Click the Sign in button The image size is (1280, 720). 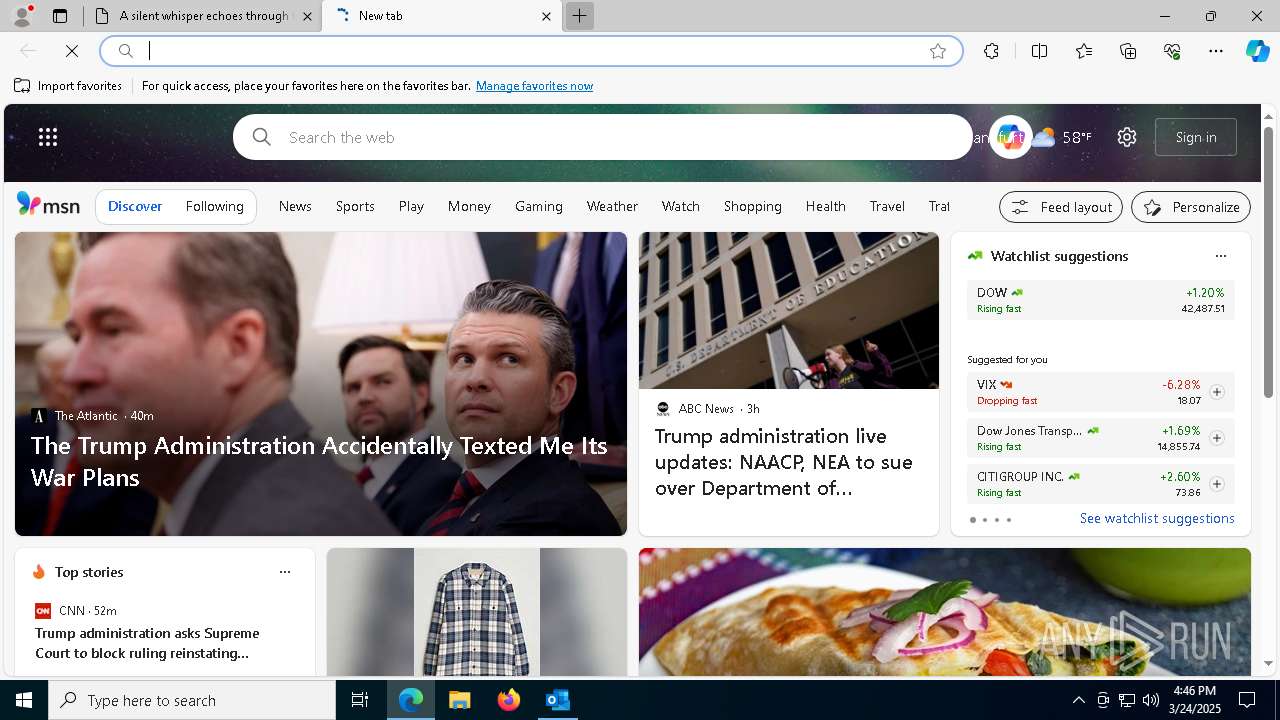tap(1196, 137)
